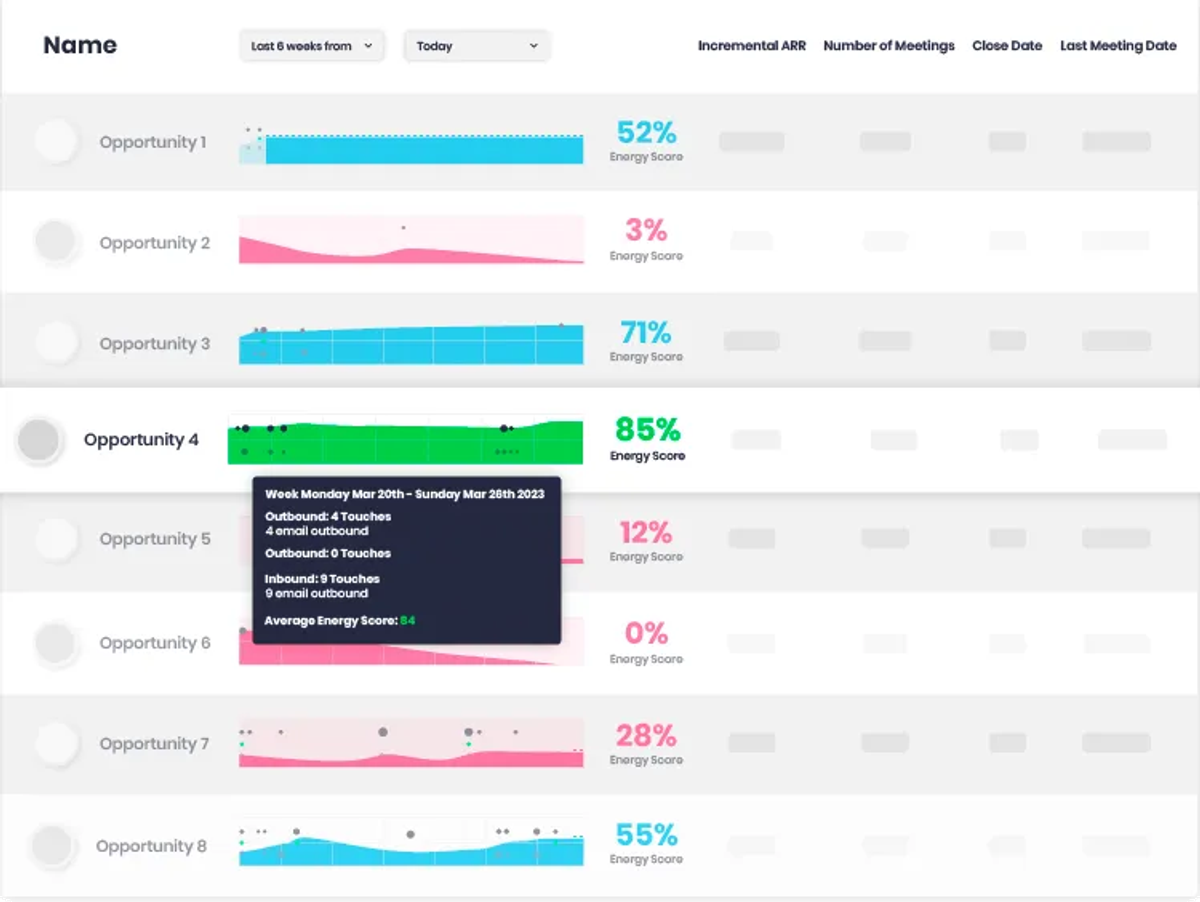The height and width of the screenshot is (902, 1200).
Task: Click "9 email outbound" tooltip line
Action: [x=317, y=593]
